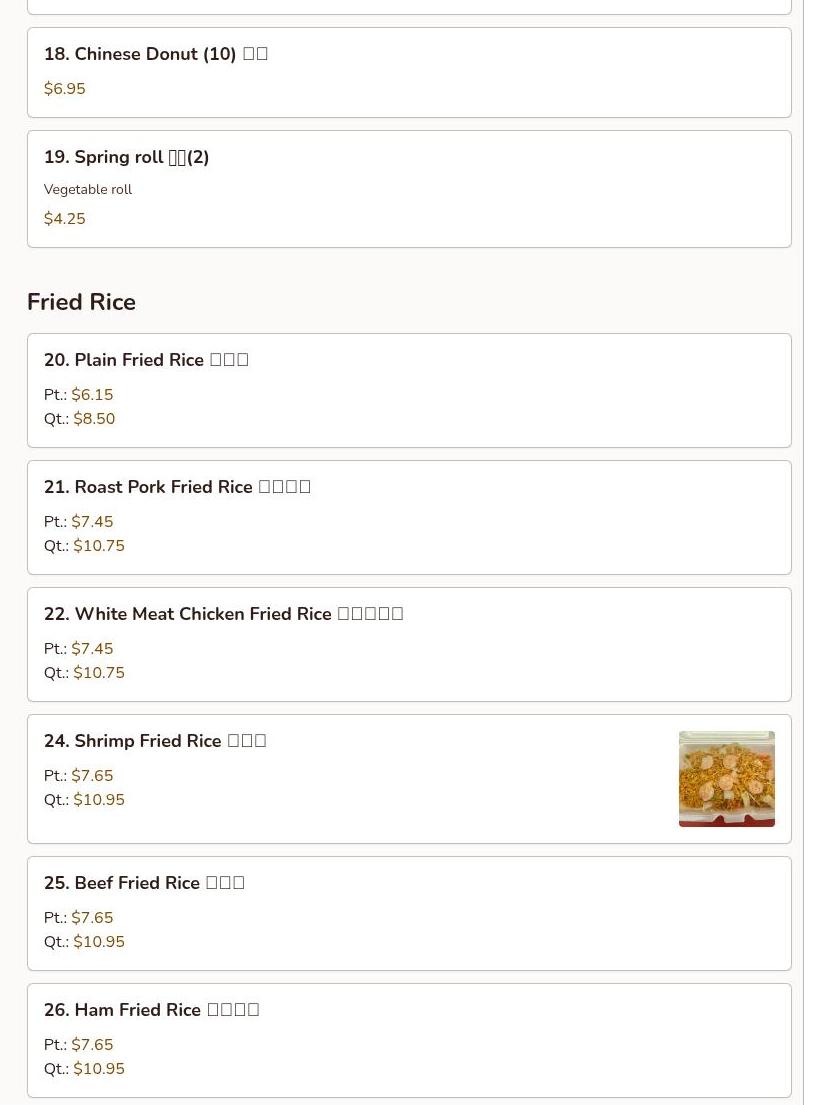Click the Spring roll $4.25 price

coord(65,219)
